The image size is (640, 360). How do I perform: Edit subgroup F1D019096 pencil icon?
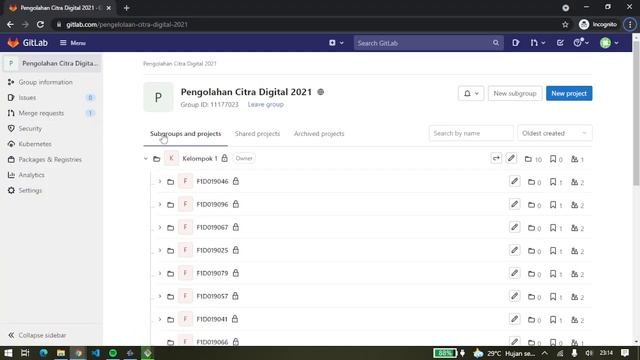pyautogui.click(x=515, y=204)
